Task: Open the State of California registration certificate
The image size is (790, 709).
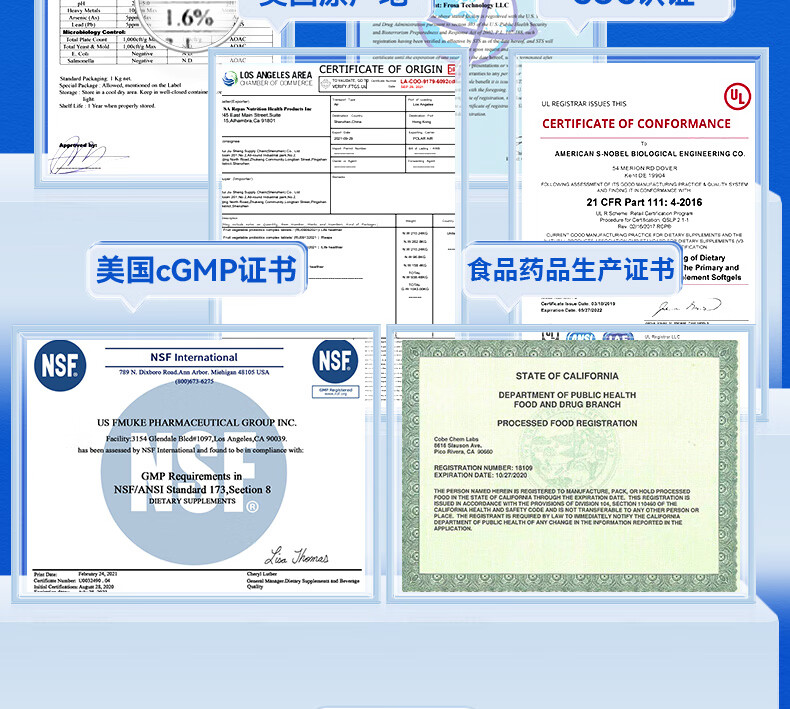Action: tap(571, 464)
